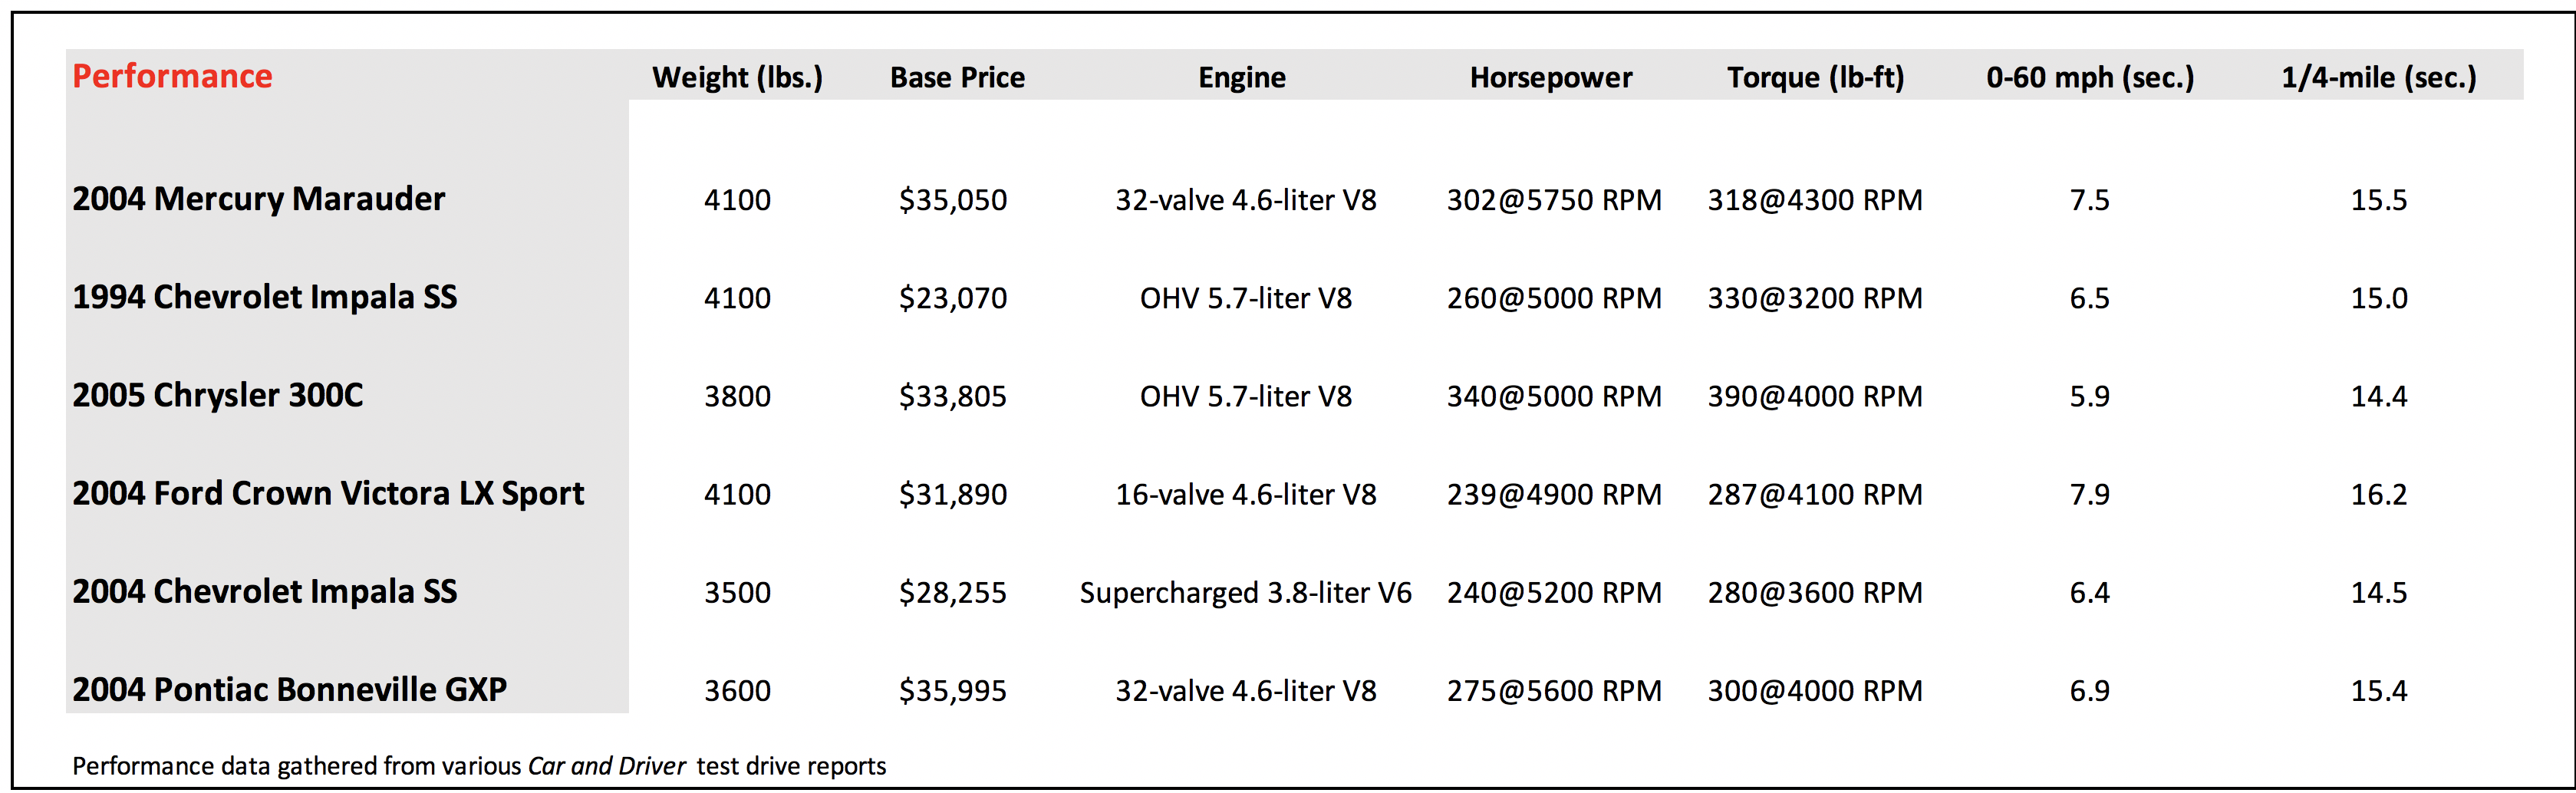Select the $35,050 base price cell
The height and width of the screenshot is (793, 2576).
(952, 200)
